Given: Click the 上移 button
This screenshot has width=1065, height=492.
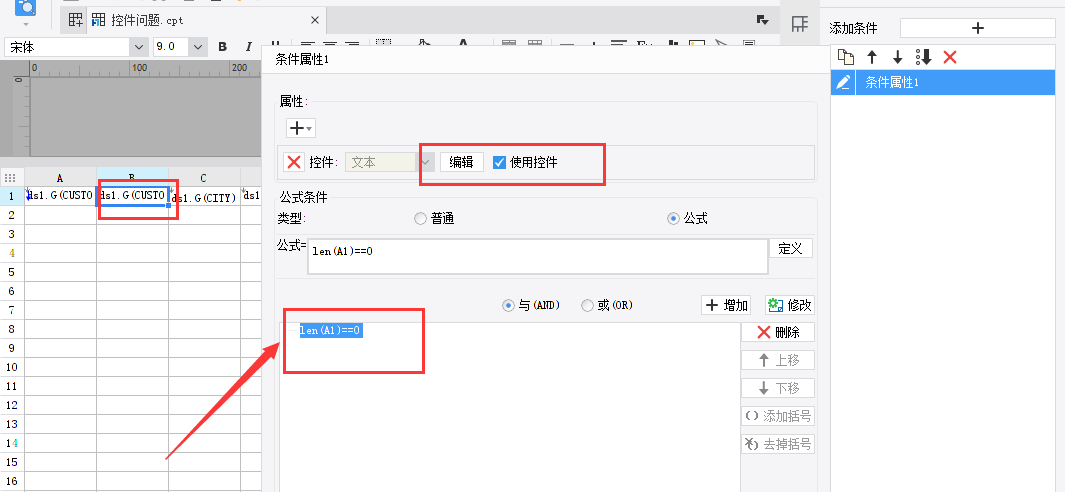Looking at the screenshot, I should [x=778, y=360].
